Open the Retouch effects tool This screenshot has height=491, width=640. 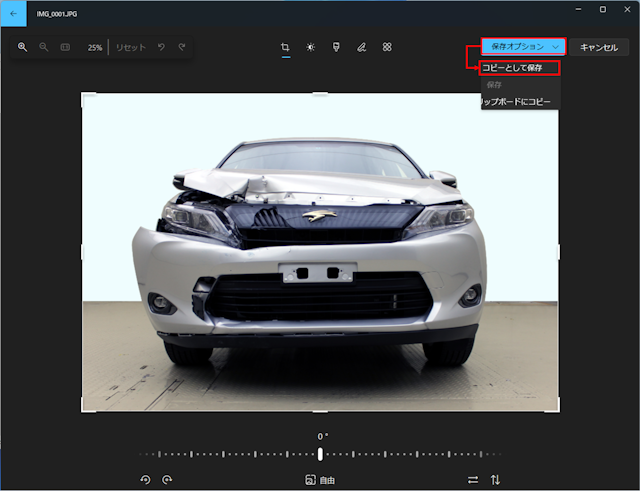[x=387, y=47]
